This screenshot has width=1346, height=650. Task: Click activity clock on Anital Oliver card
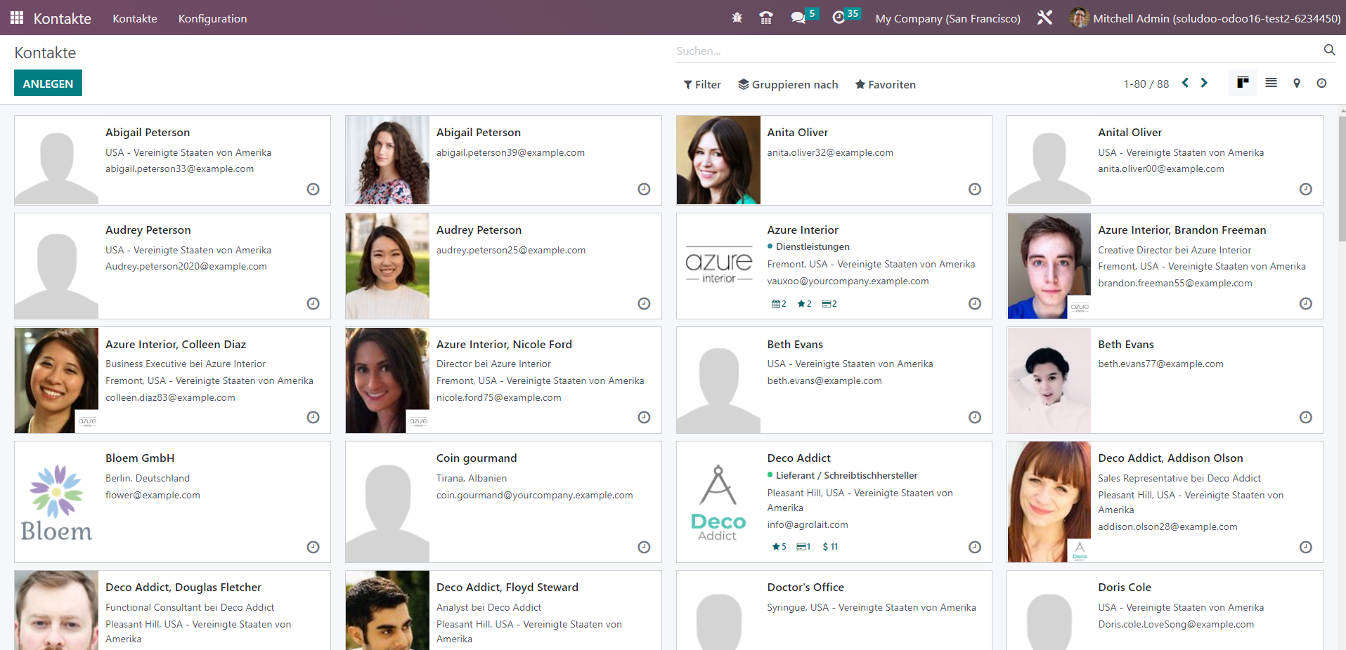1306,189
